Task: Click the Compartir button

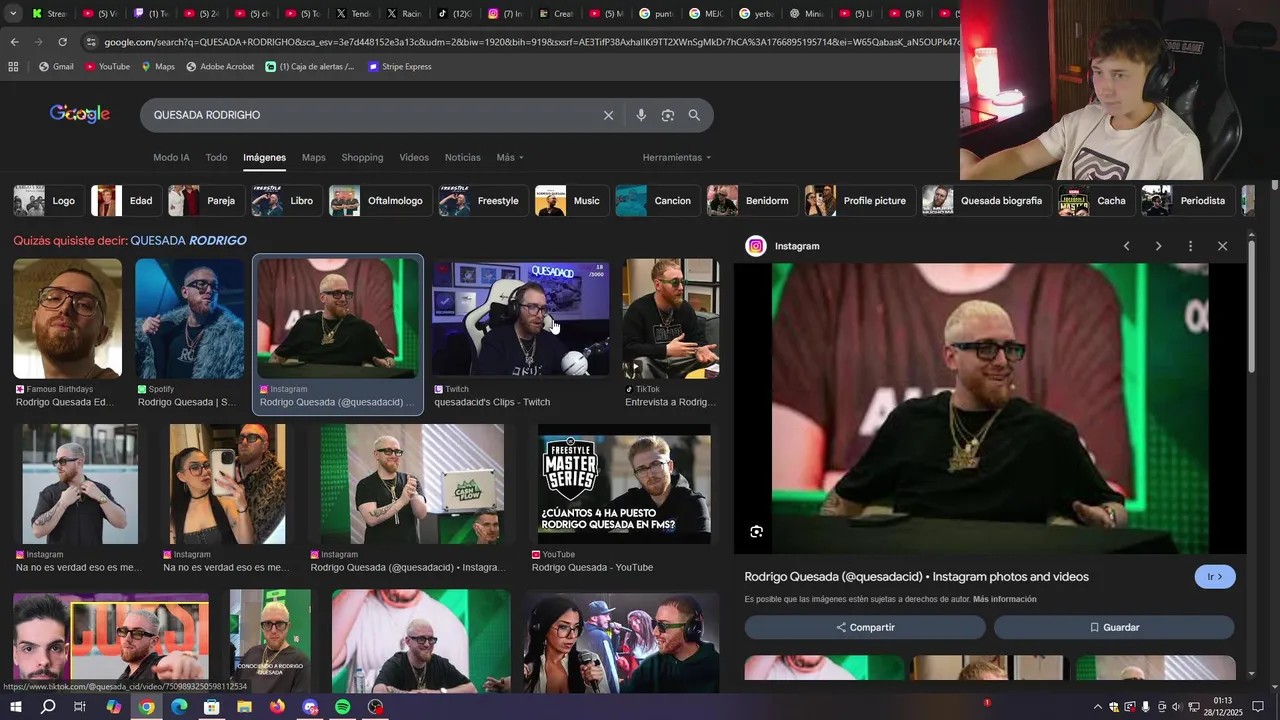Action: click(x=865, y=627)
